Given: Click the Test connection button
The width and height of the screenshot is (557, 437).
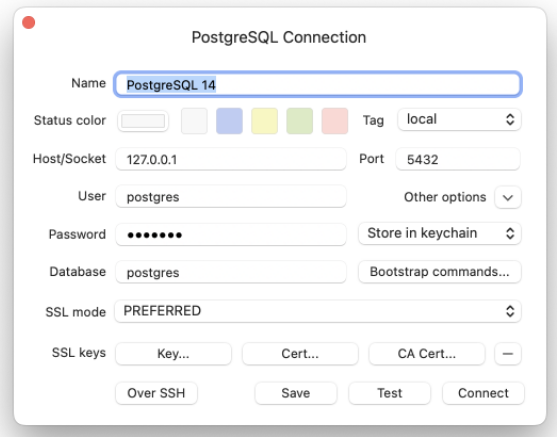Looking at the screenshot, I should tap(389, 393).
